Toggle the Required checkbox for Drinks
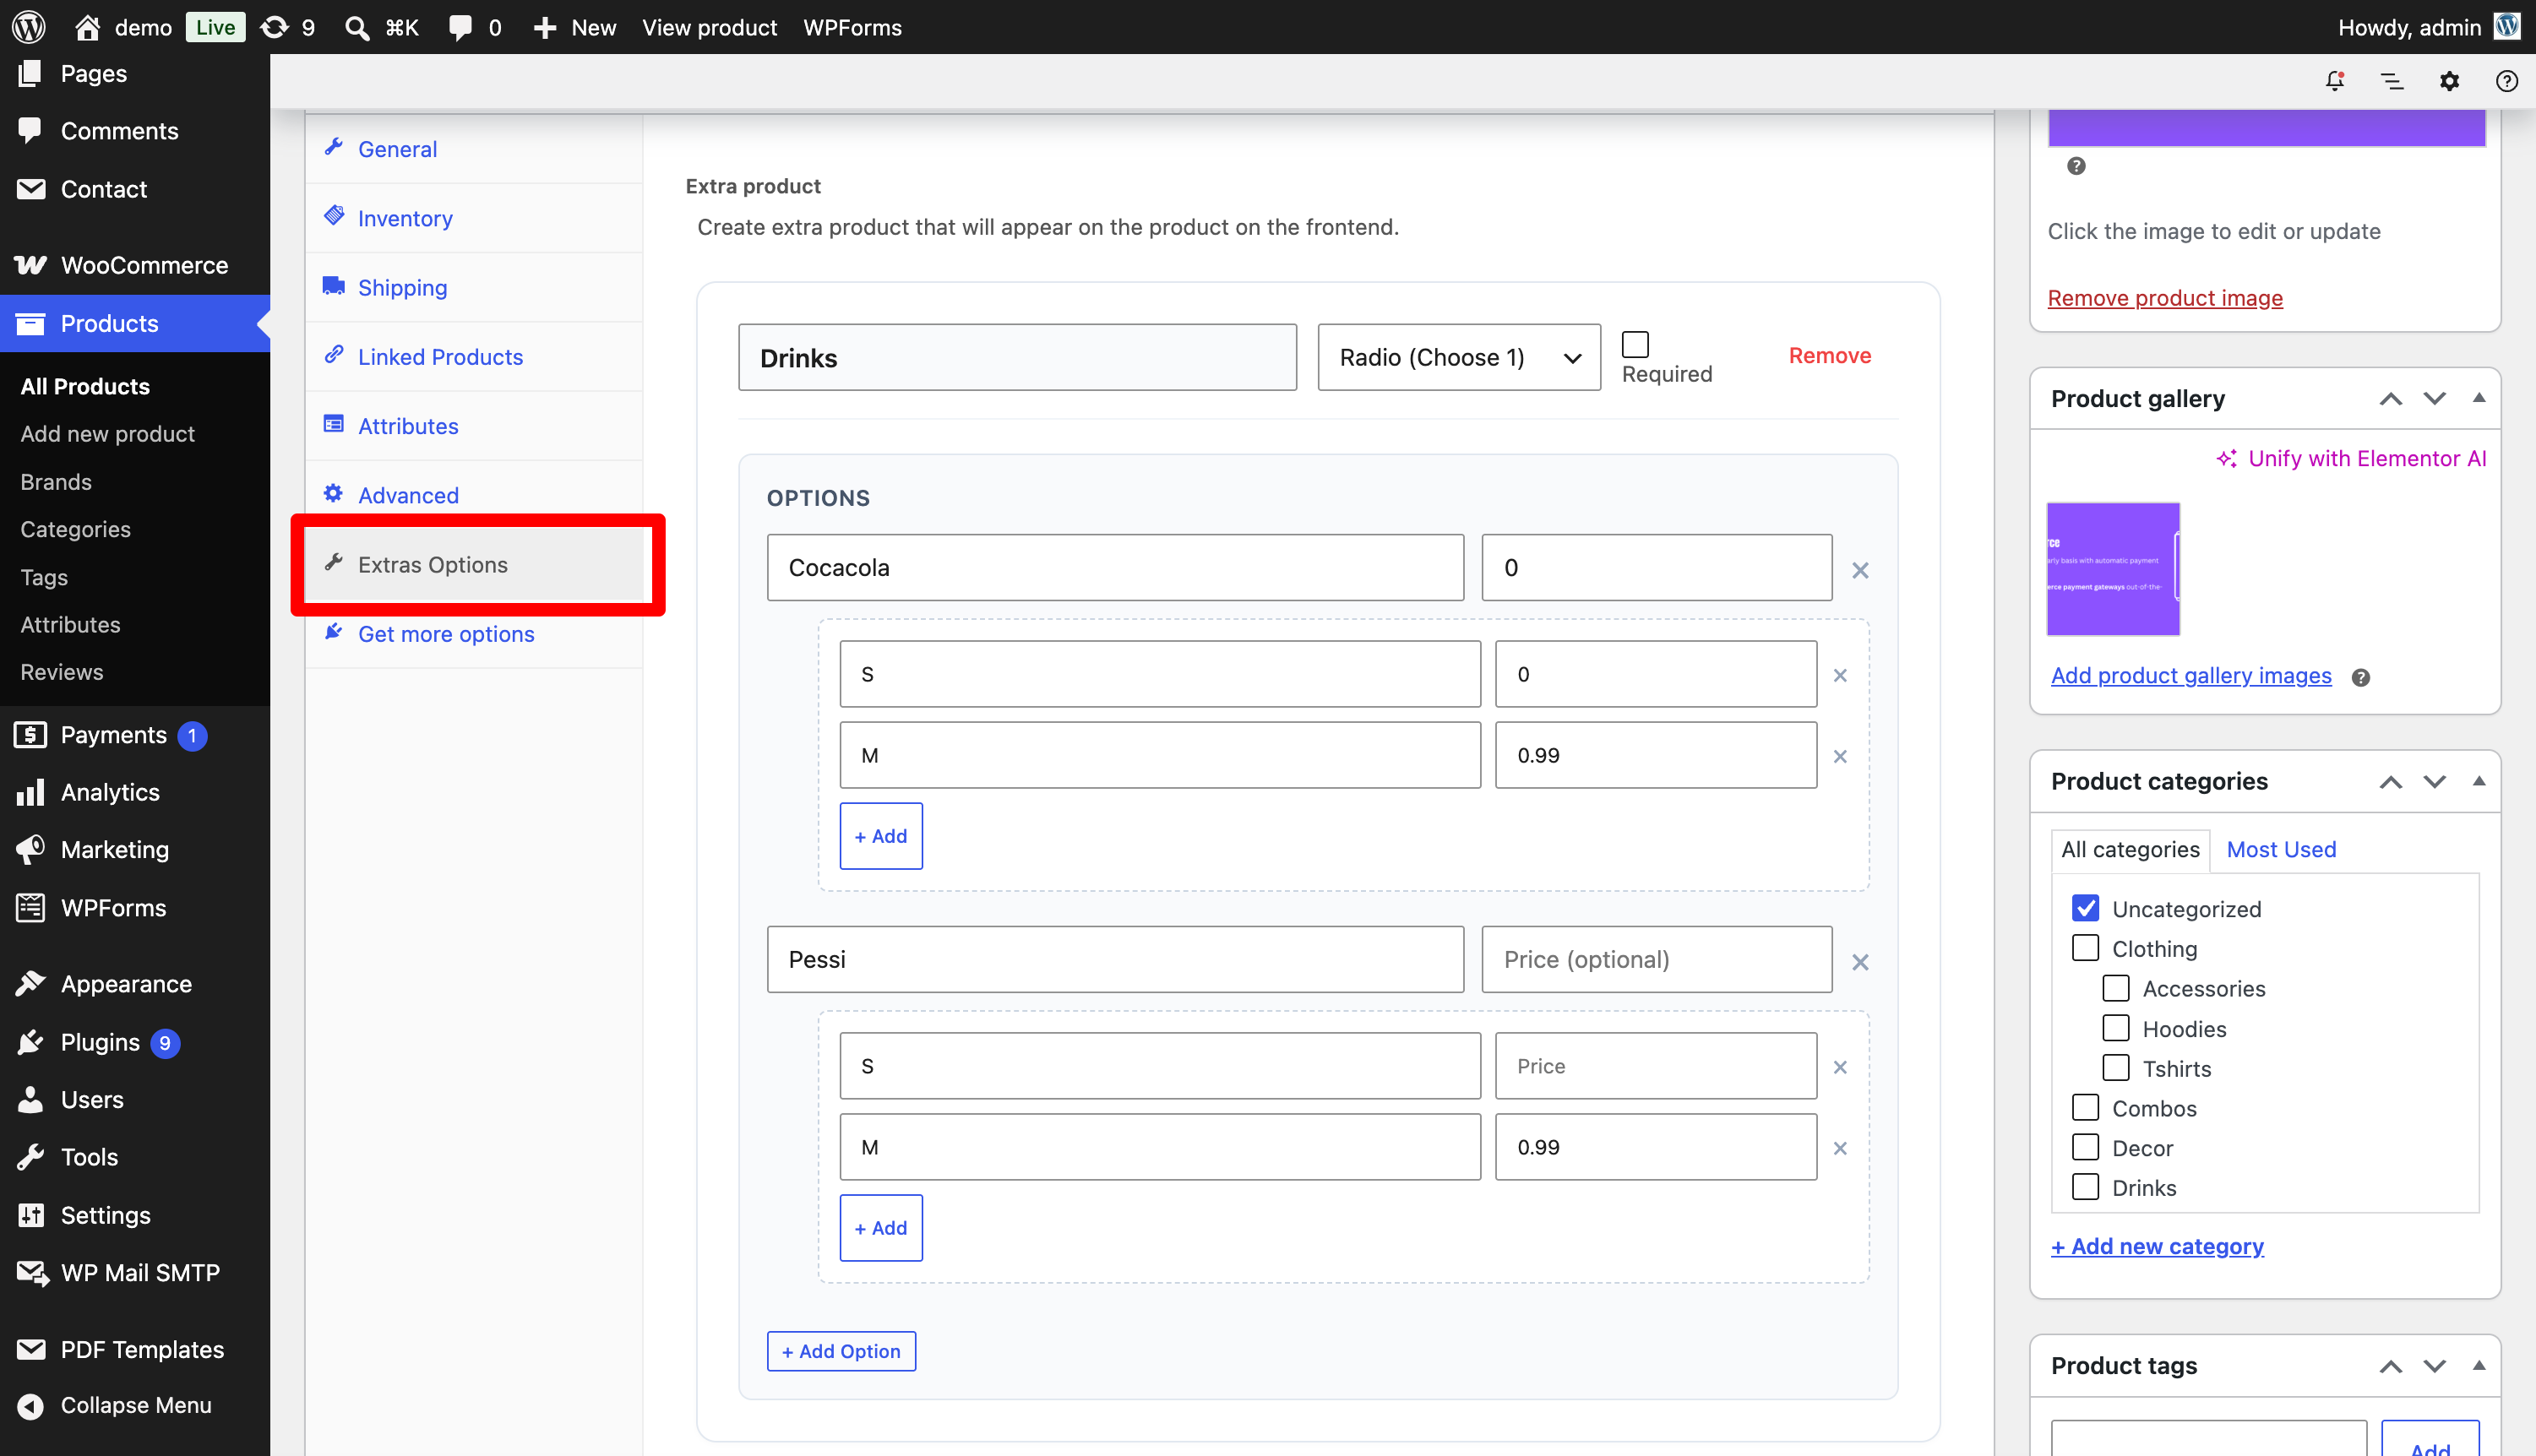This screenshot has height=1456, width=2536. (x=1635, y=344)
